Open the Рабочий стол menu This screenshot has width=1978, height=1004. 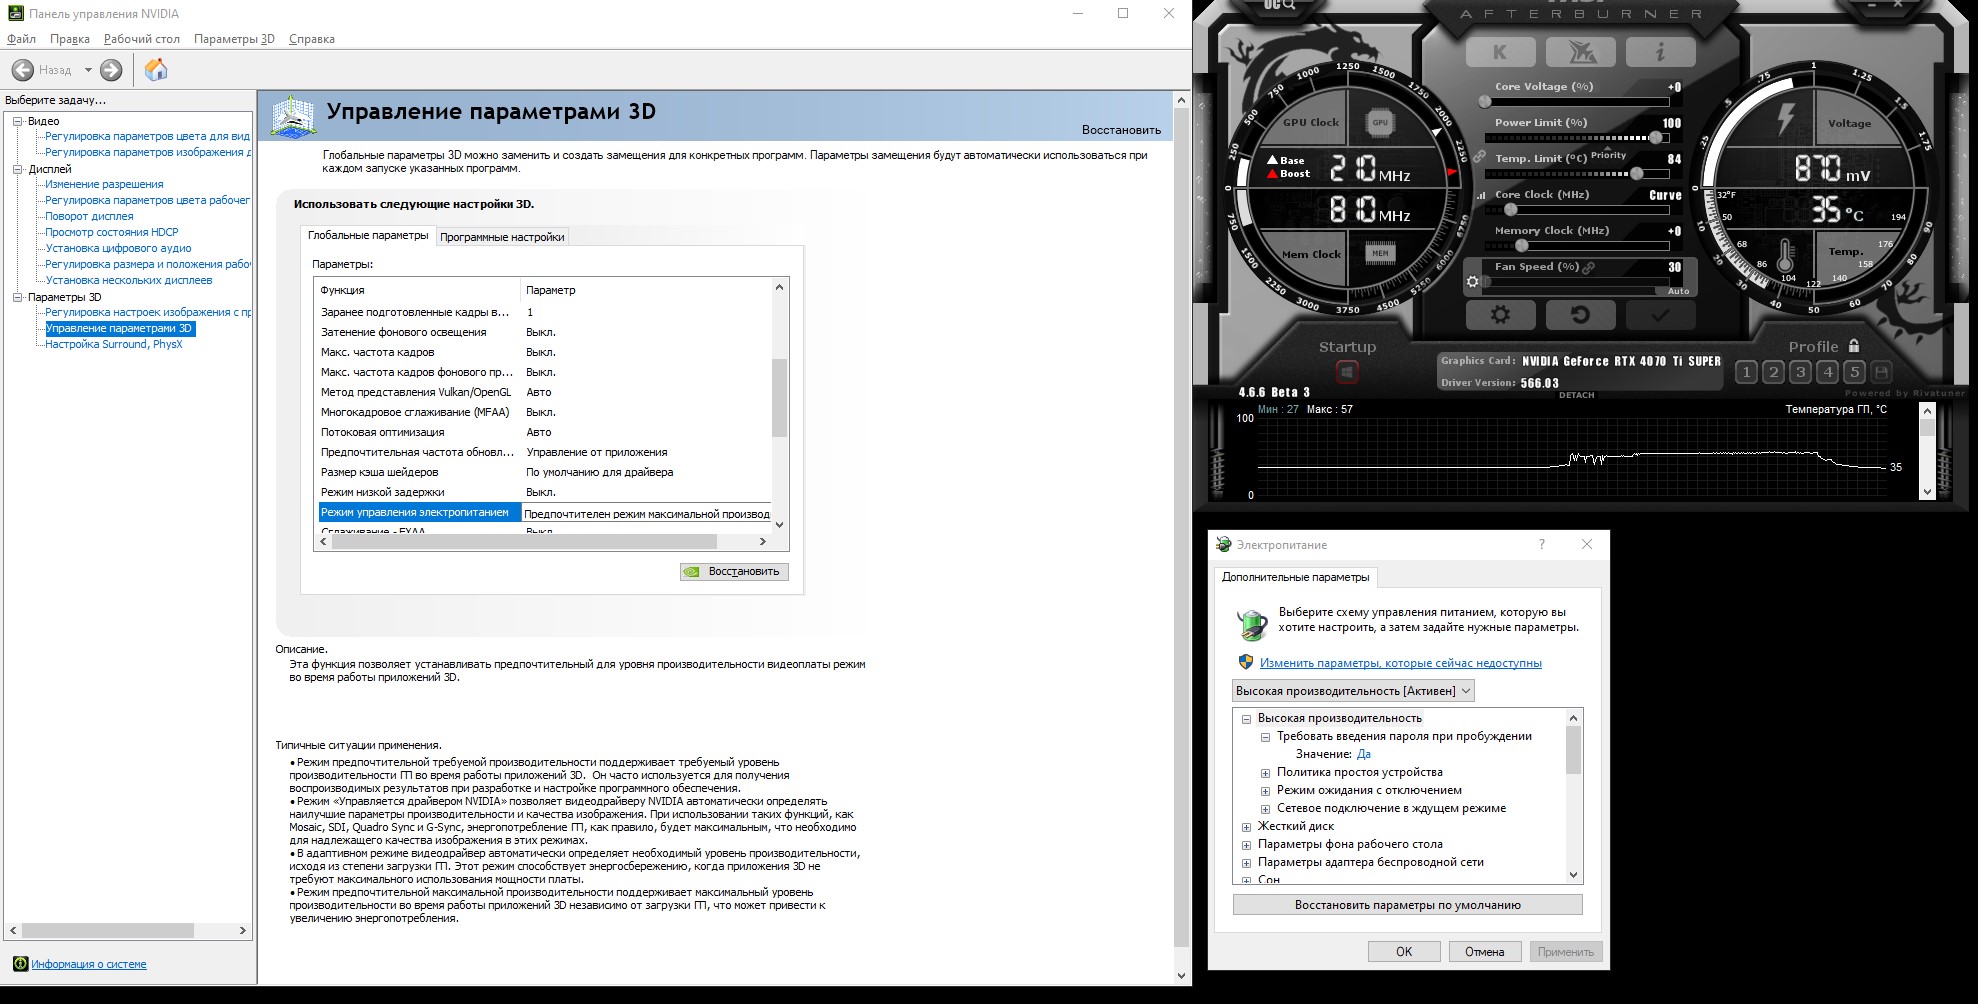point(142,39)
